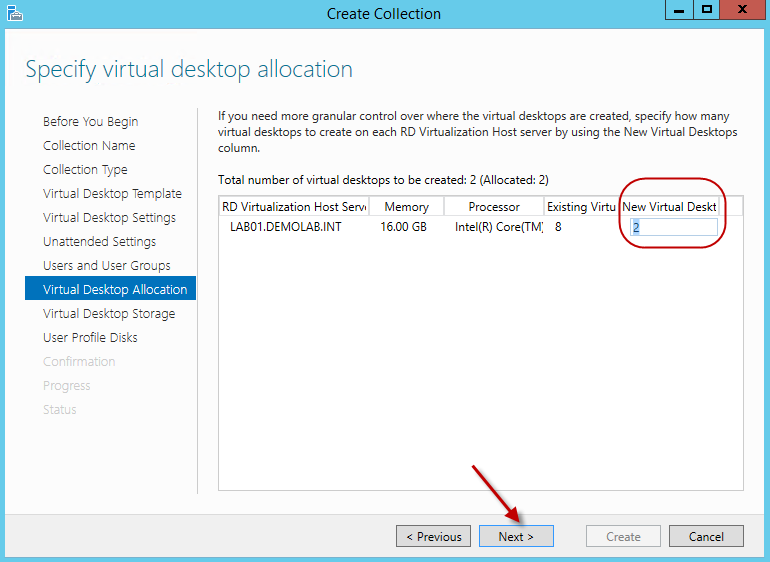The height and width of the screenshot is (562, 770).
Task: Go to the User Profile Disks step
Action: coord(90,338)
